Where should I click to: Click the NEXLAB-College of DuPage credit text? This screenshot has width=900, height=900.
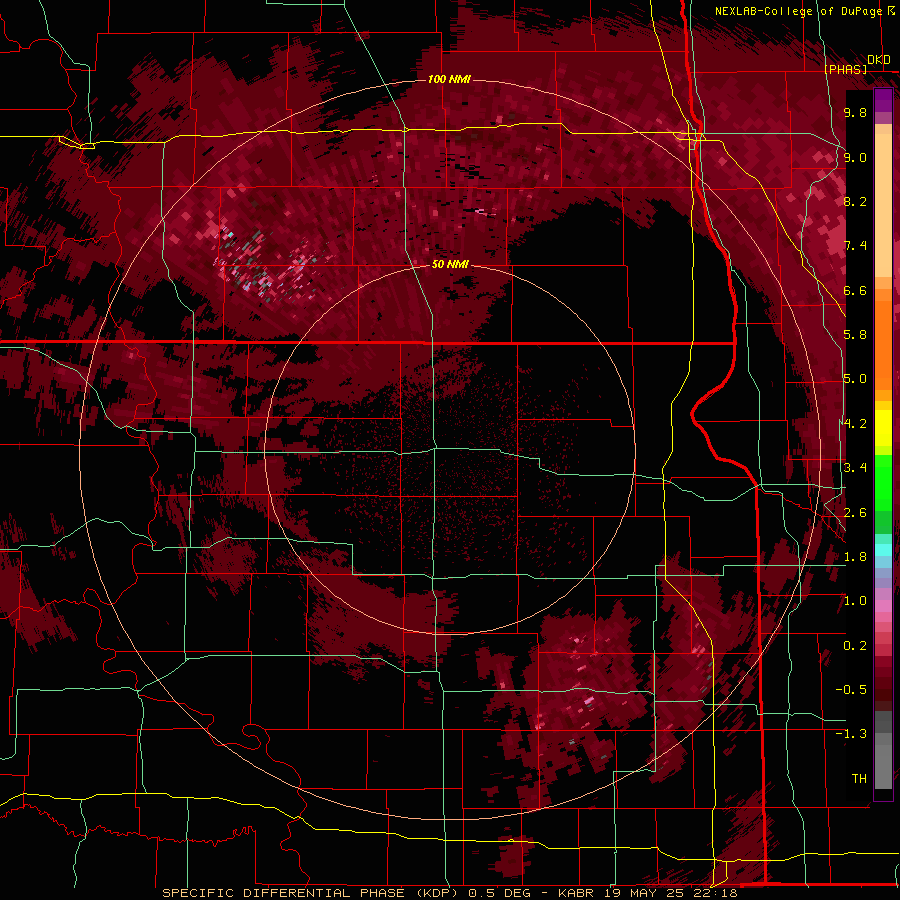point(798,11)
